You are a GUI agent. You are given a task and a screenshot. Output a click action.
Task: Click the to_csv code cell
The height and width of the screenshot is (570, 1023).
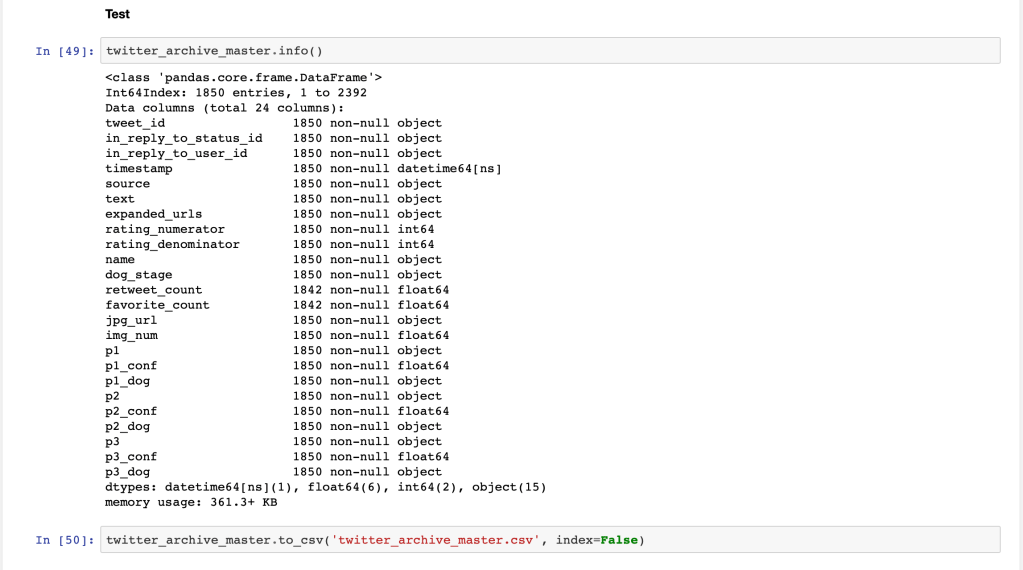point(550,540)
